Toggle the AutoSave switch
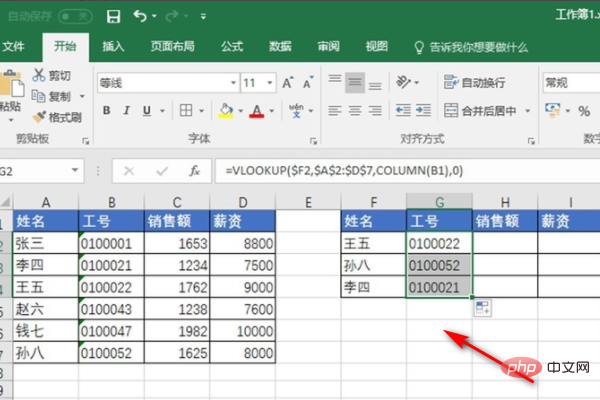The width and height of the screenshot is (600, 400). (75, 16)
